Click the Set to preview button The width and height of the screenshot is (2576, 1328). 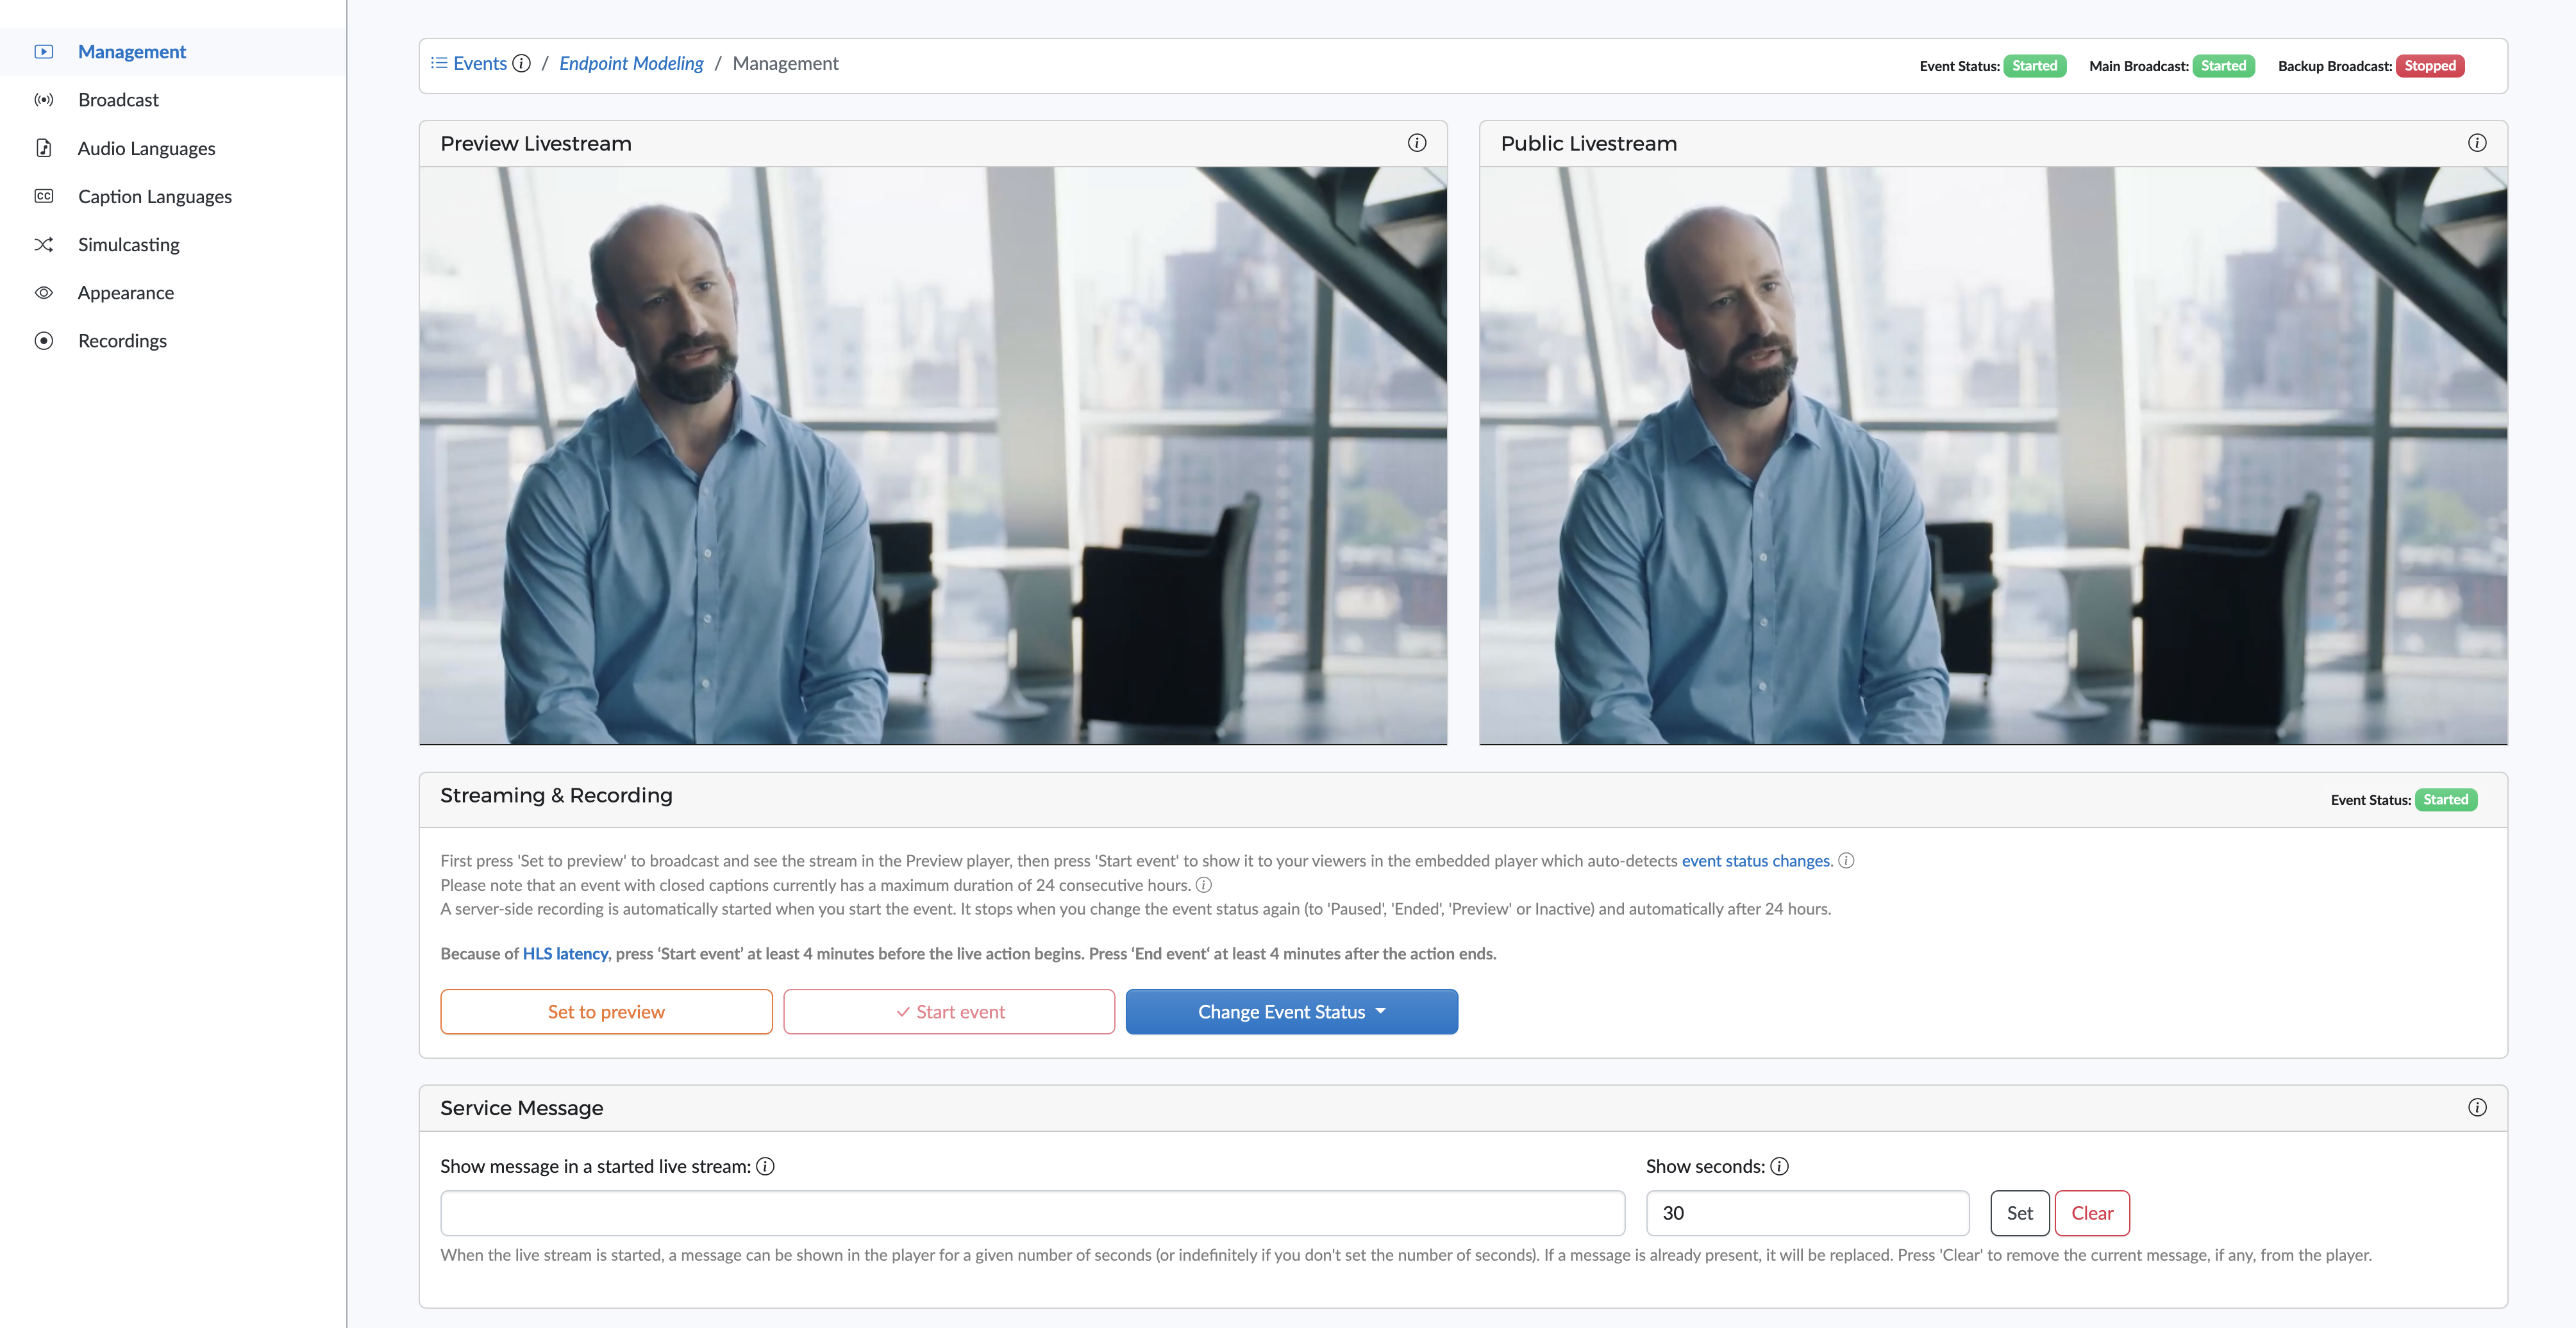(606, 1011)
